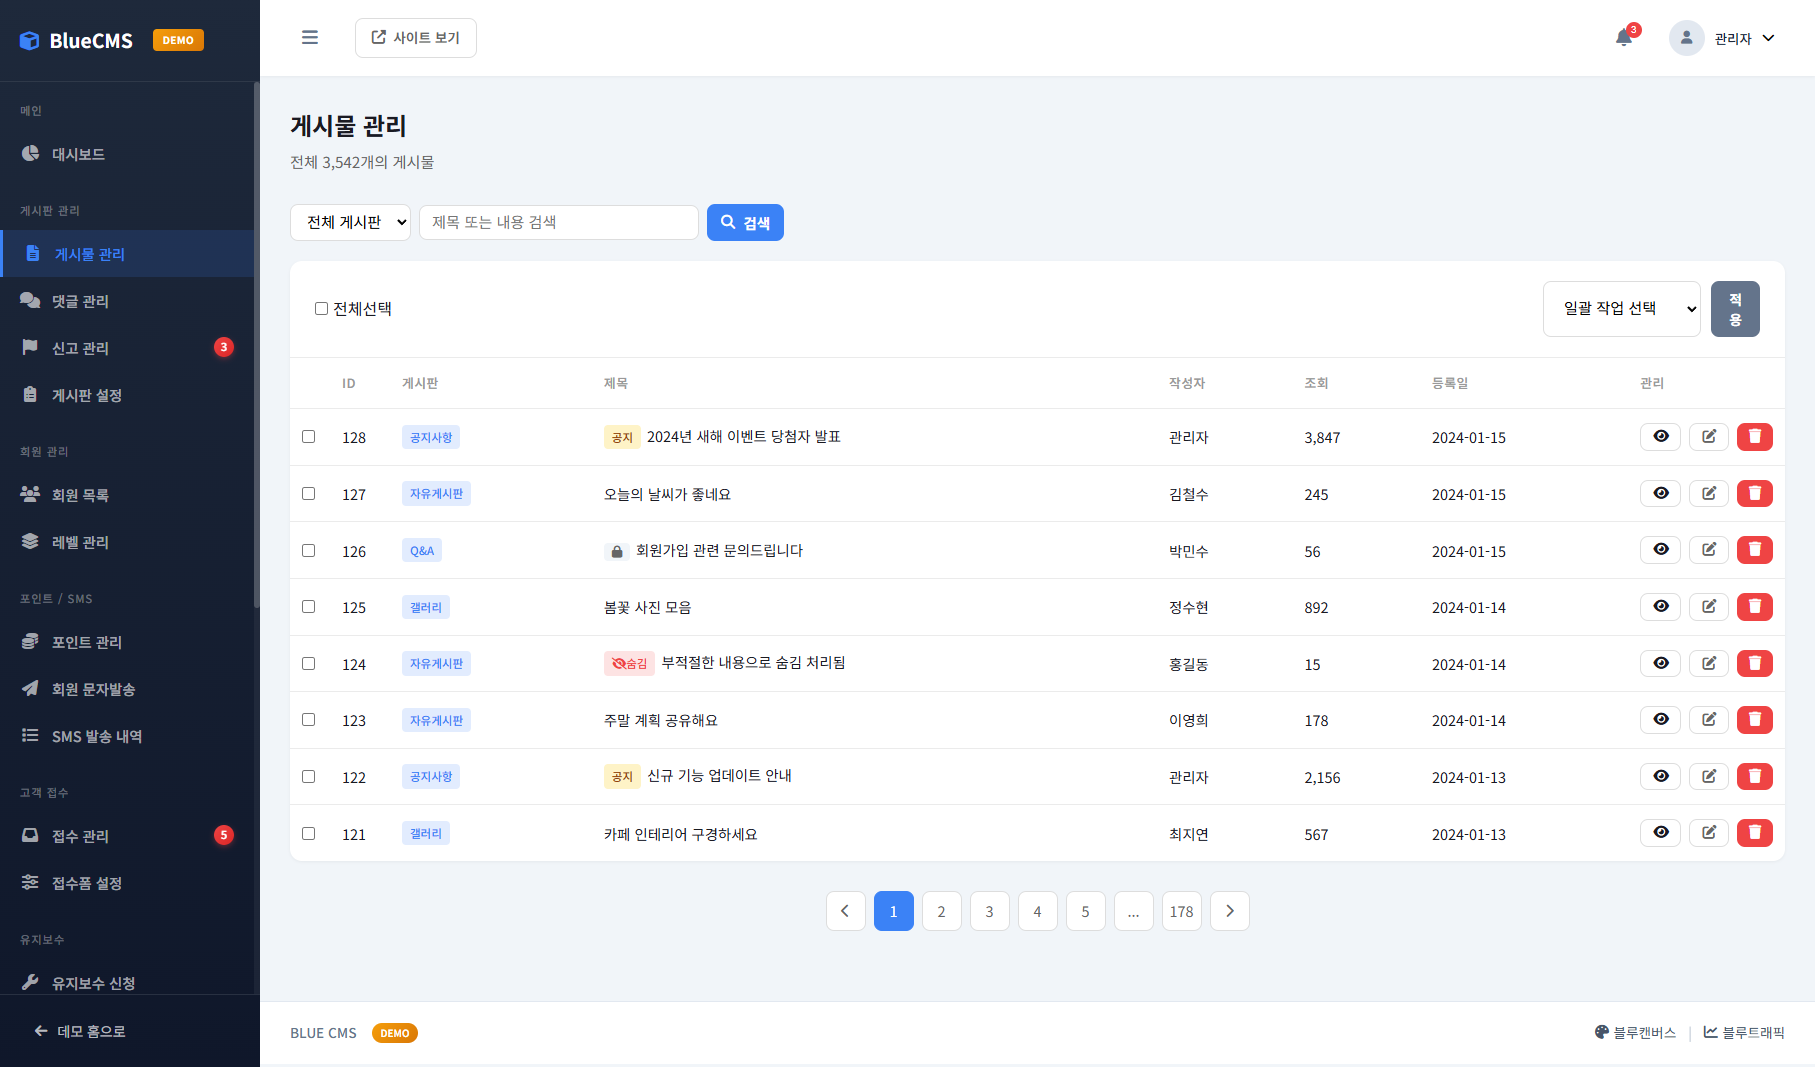
Task: Open 댓글 관리 from the sidebar
Action: [x=84, y=300]
